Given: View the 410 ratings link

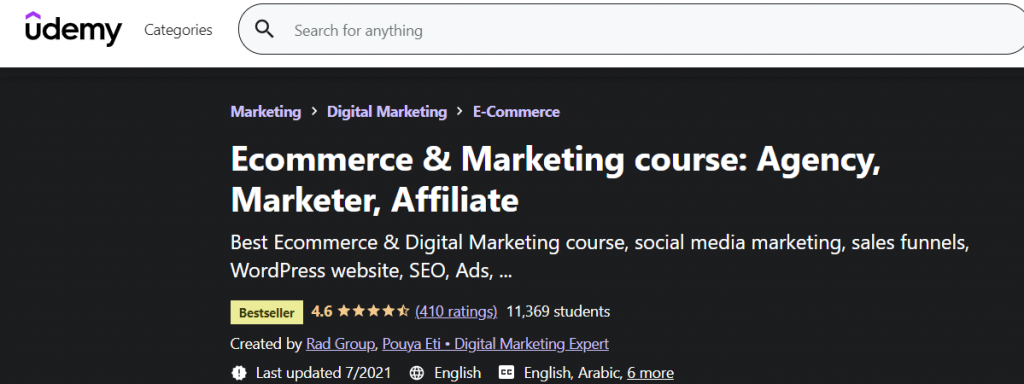Looking at the screenshot, I should tap(456, 312).
